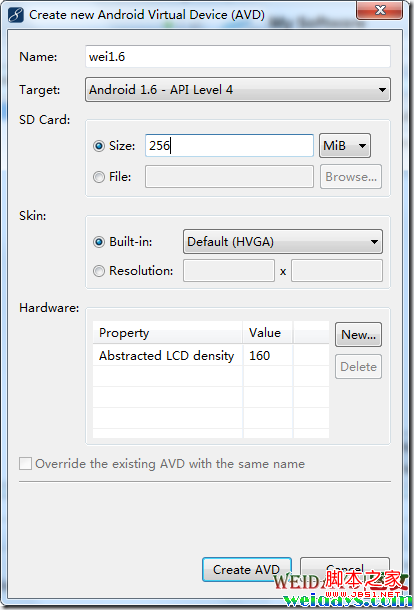Choose the Resolution skin radio option

99,271
